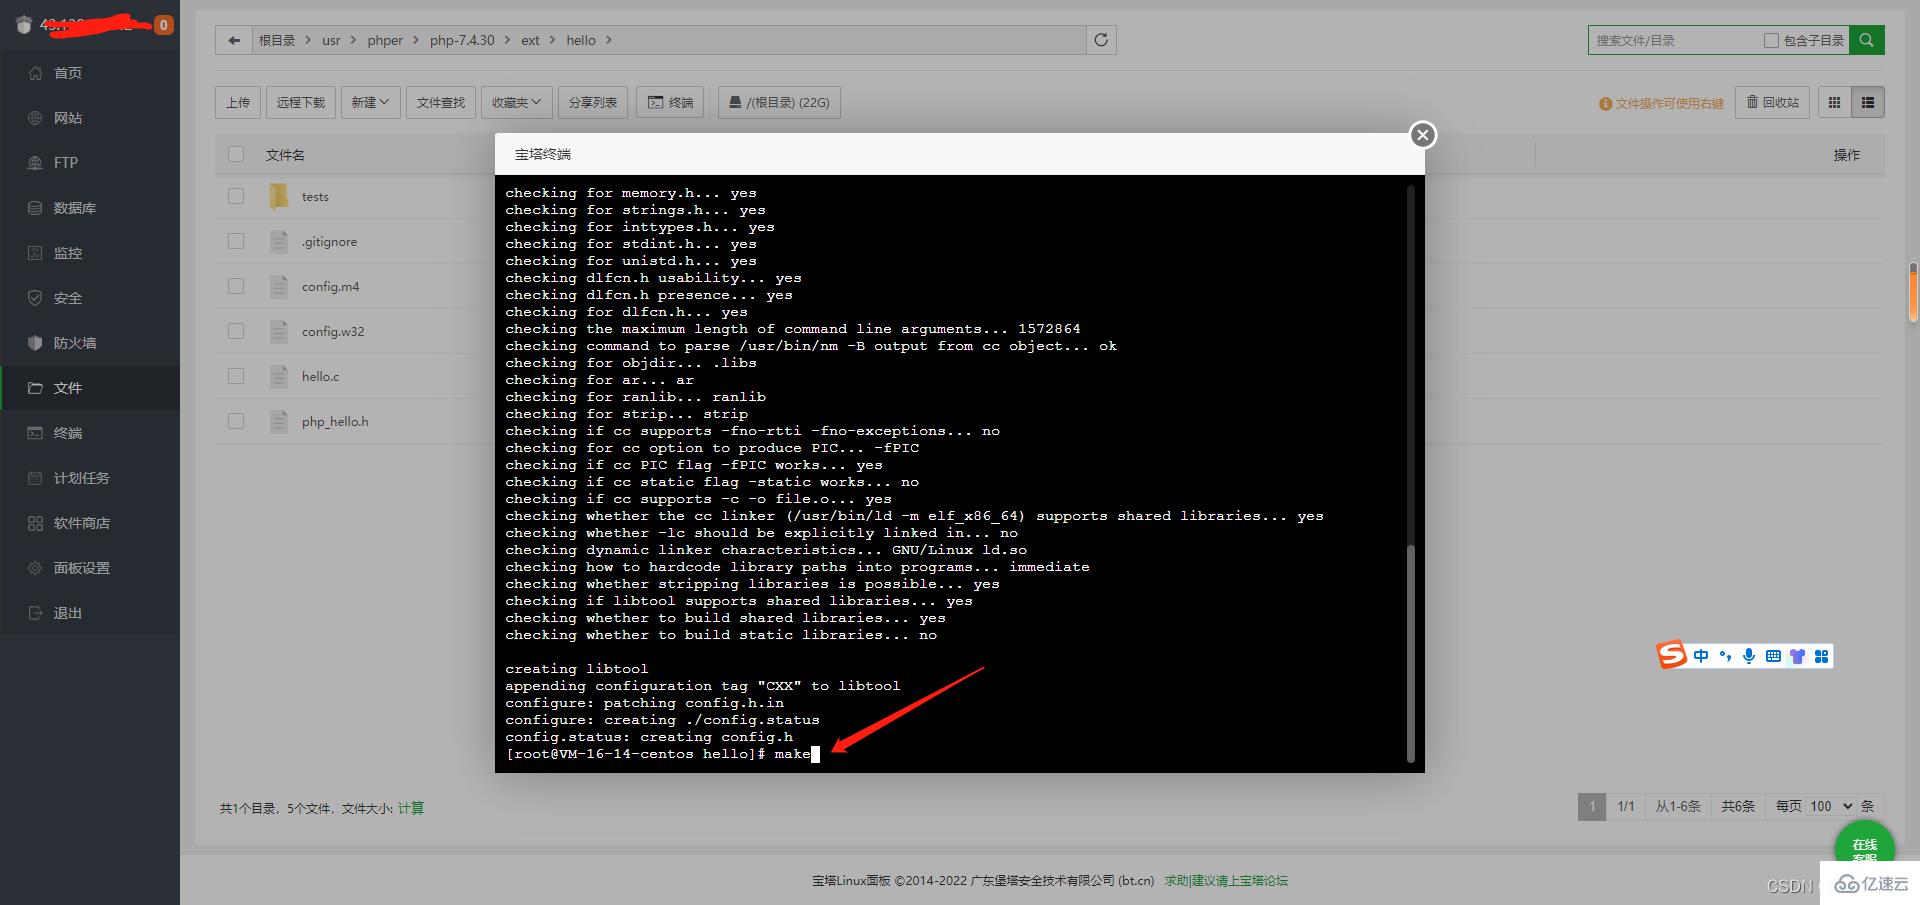Open the 回收站 recycle bin
The width and height of the screenshot is (1920, 905).
(x=1772, y=102)
